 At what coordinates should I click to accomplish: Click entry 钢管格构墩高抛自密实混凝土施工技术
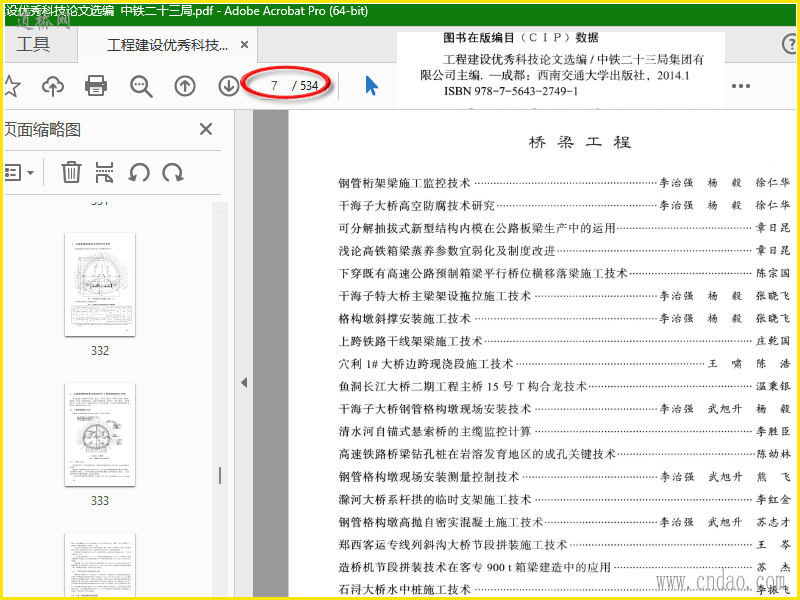click(441, 522)
